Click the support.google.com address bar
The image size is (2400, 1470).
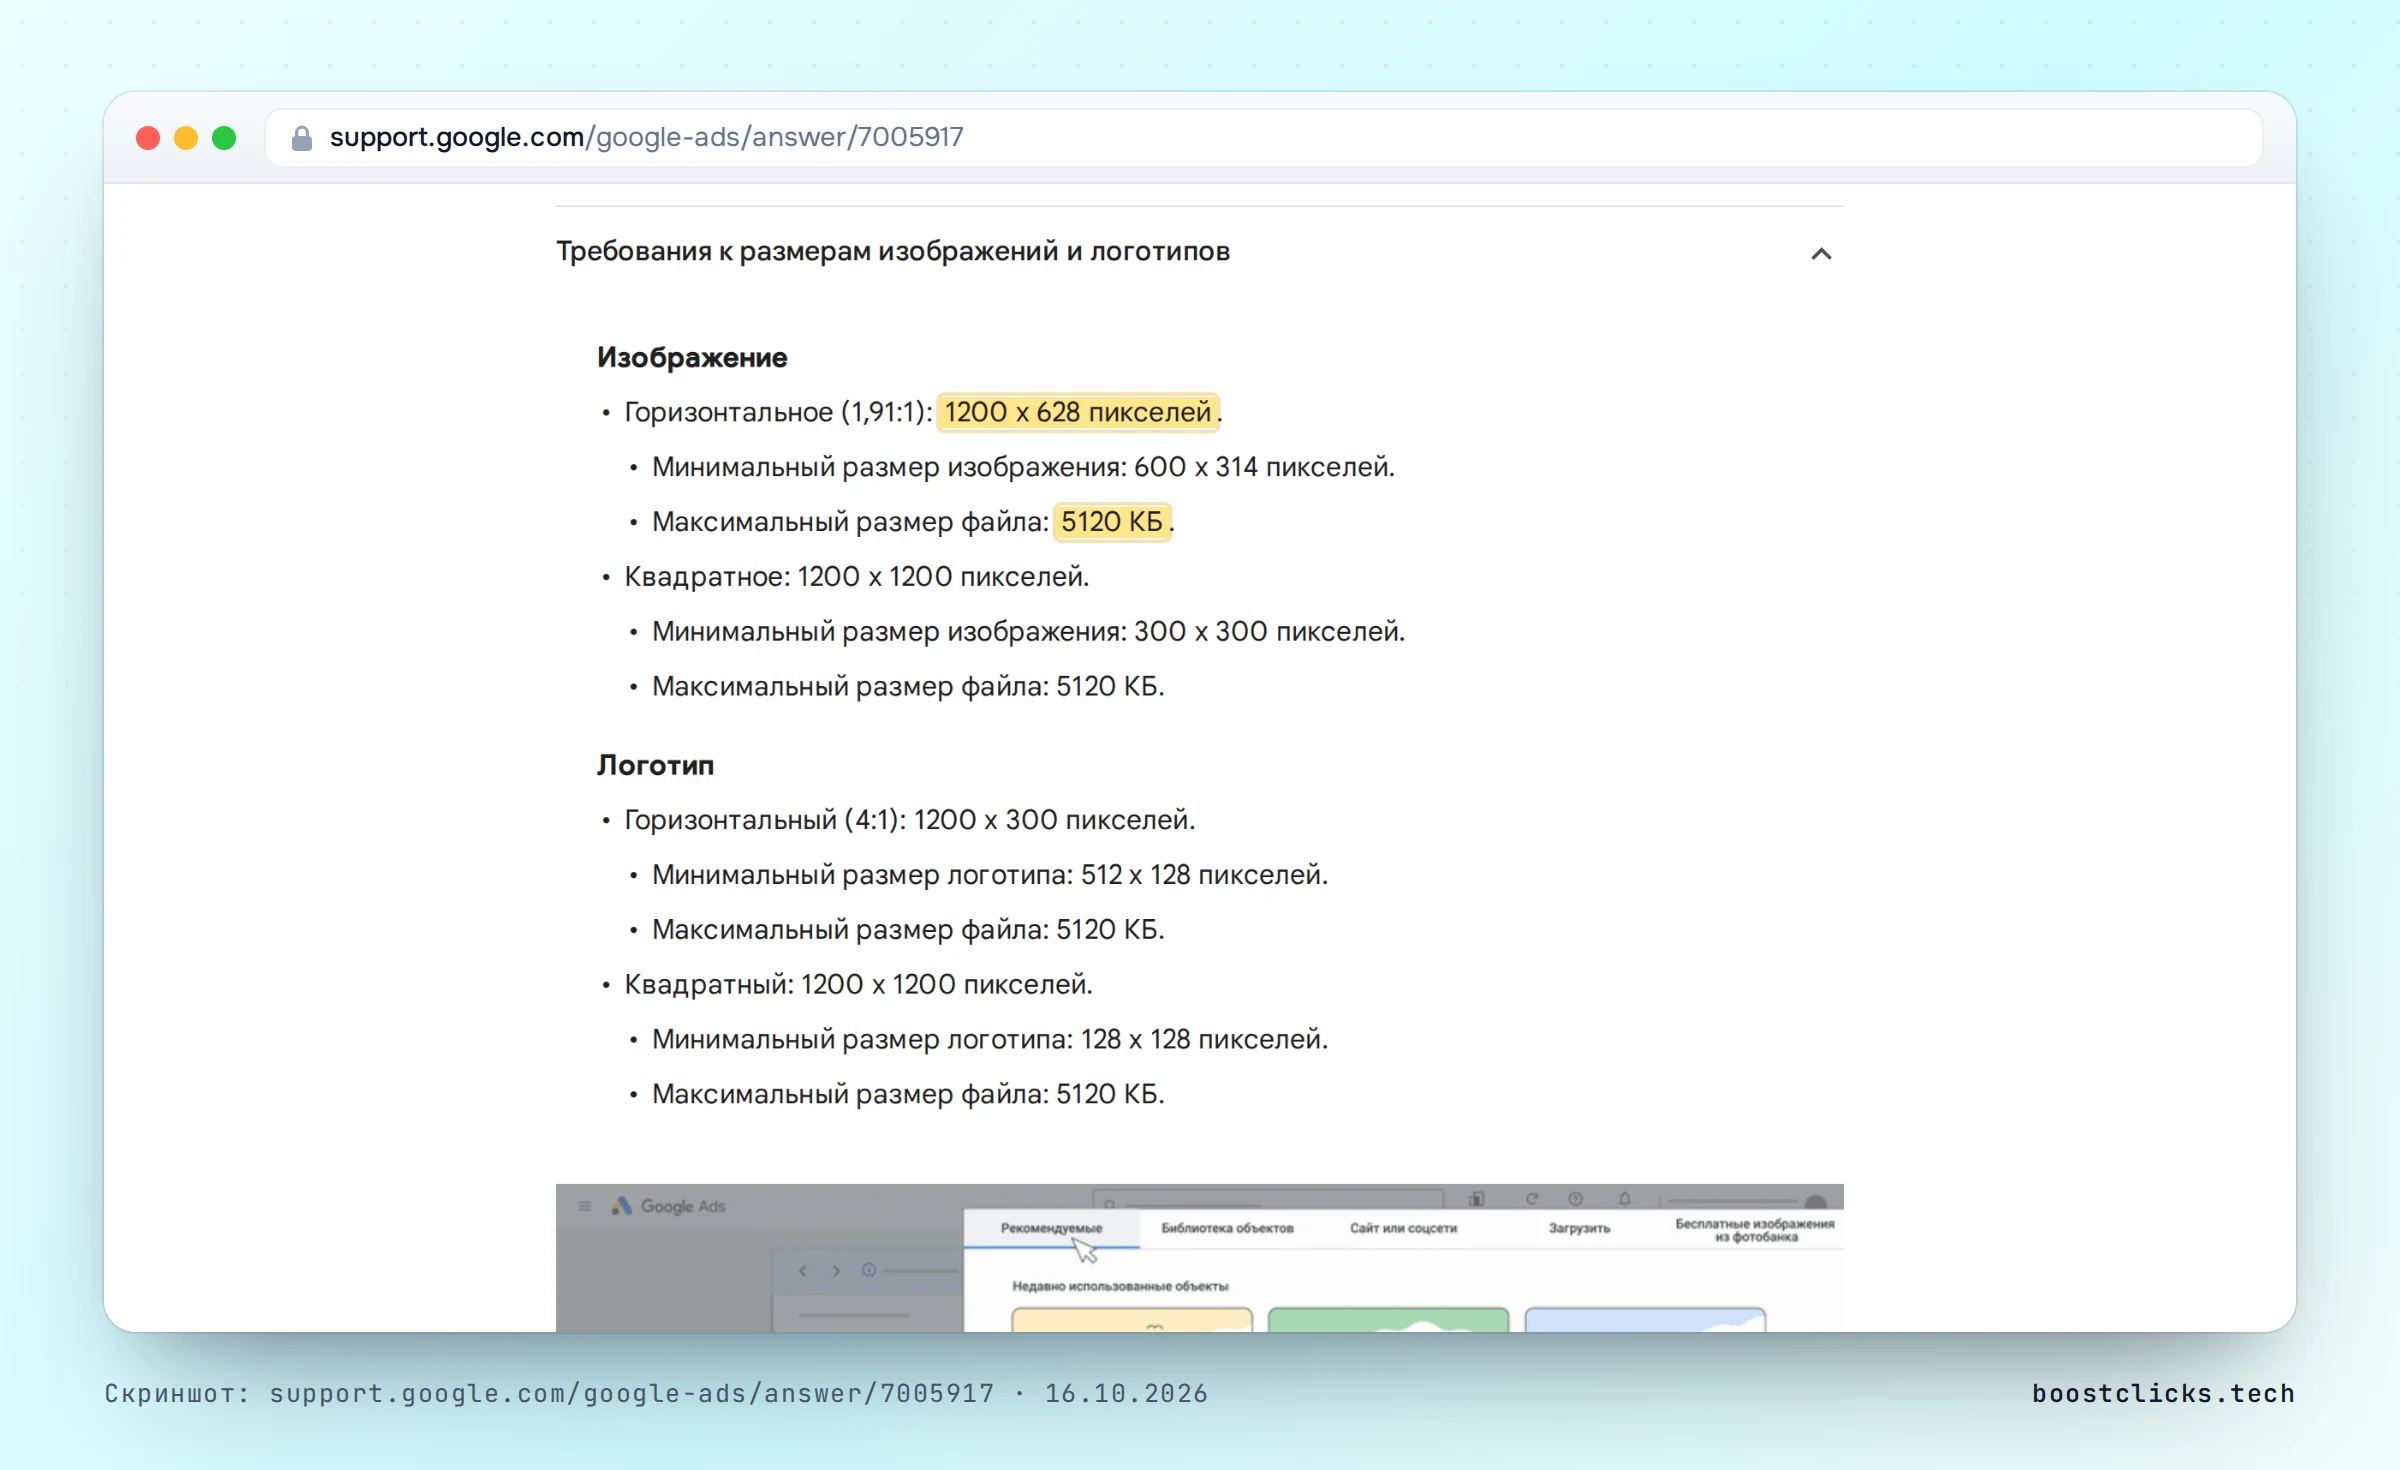click(x=1263, y=138)
